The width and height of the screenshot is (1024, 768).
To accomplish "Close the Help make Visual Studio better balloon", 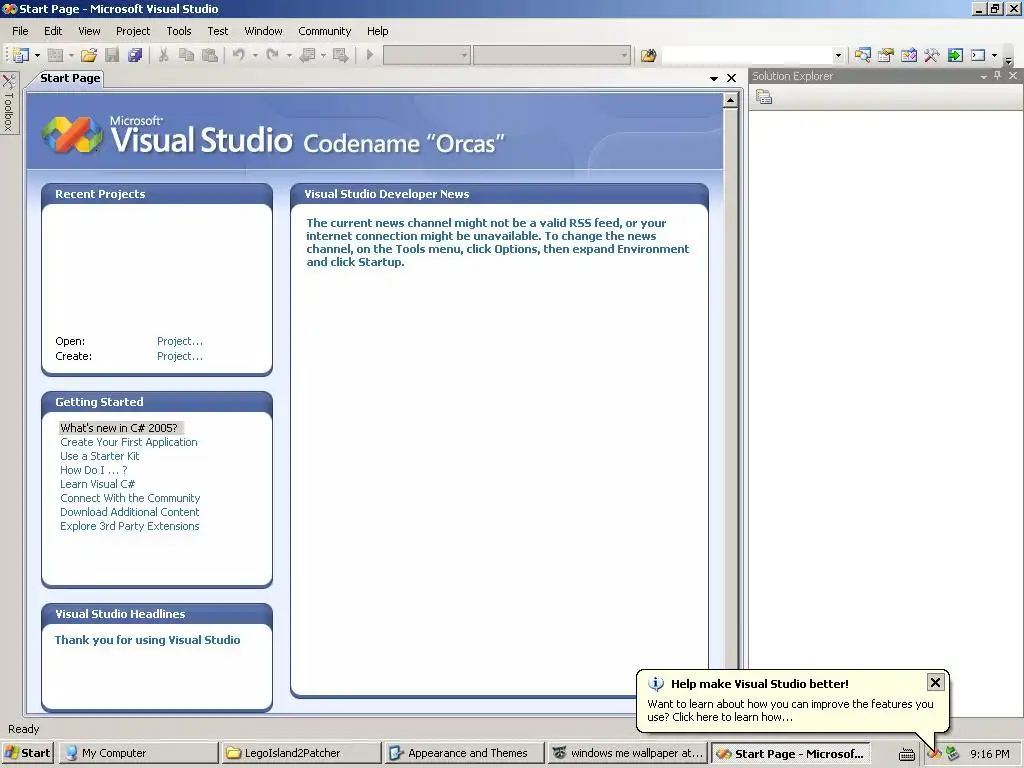I will point(935,682).
